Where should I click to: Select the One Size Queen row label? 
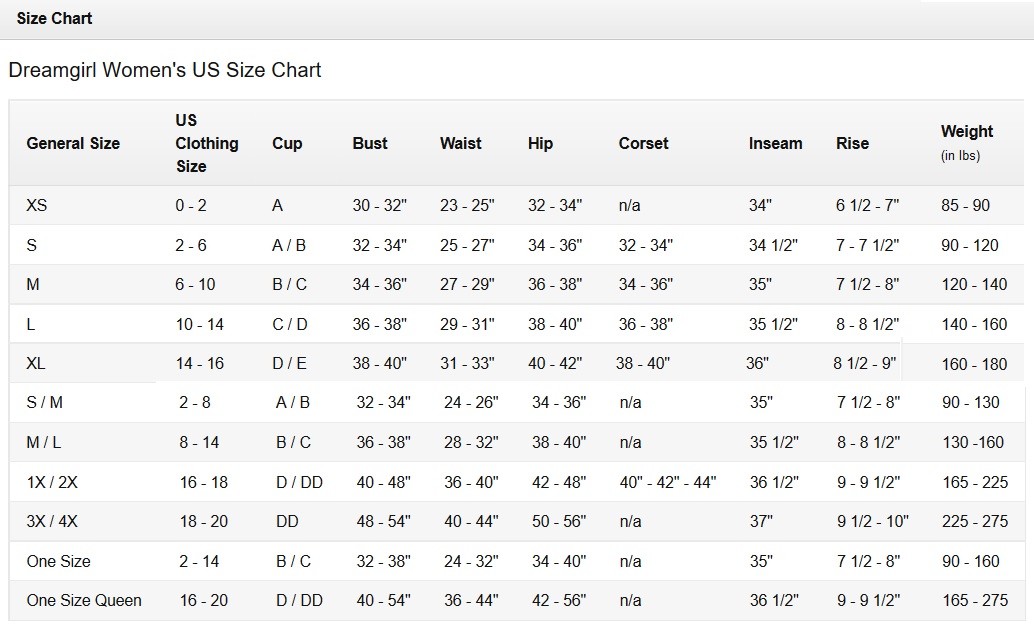click(x=84, y=600)
